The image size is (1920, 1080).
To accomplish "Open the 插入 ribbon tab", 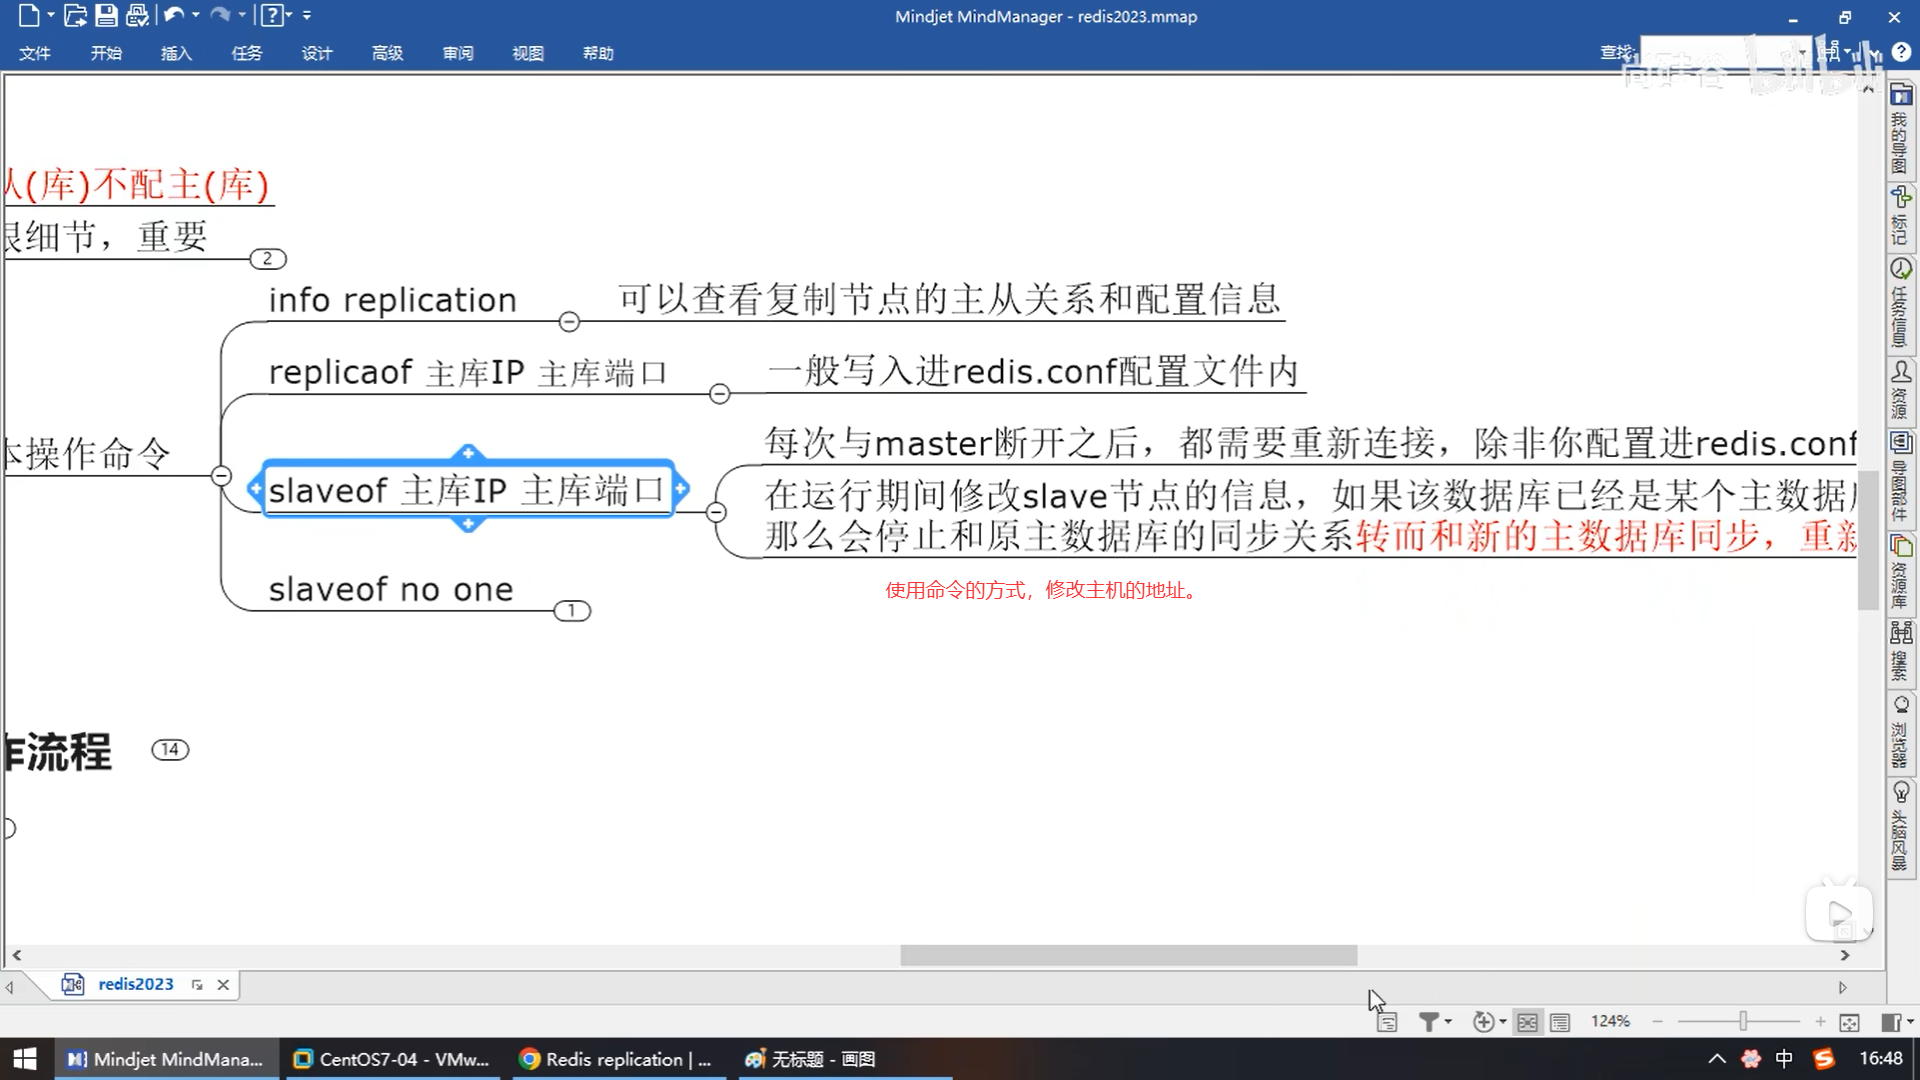I will pos(176,53).
